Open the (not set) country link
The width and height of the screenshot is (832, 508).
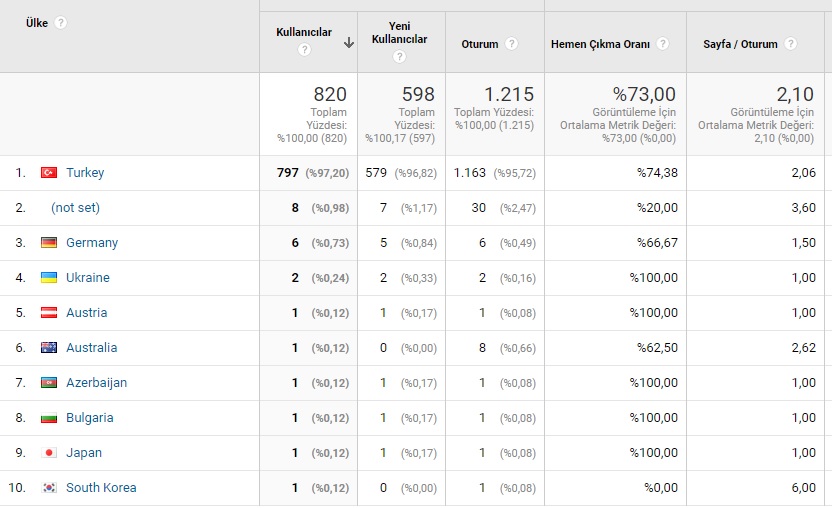coord(75,208)
